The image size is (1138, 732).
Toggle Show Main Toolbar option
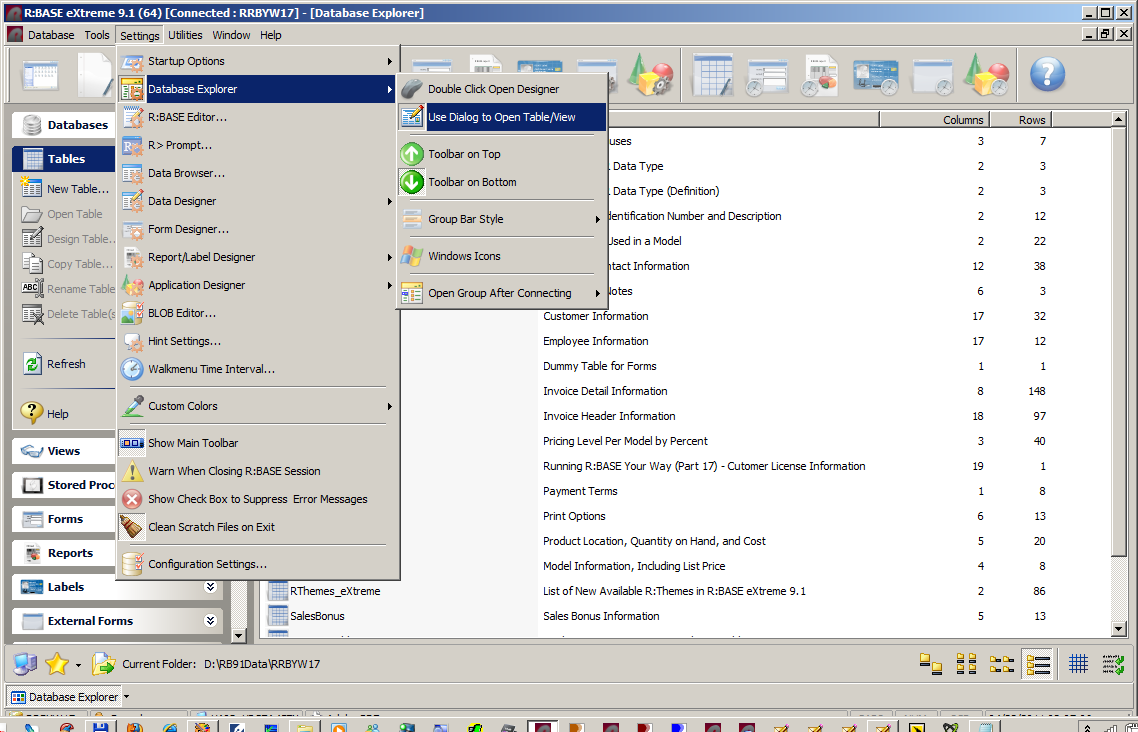coord(192,443)
